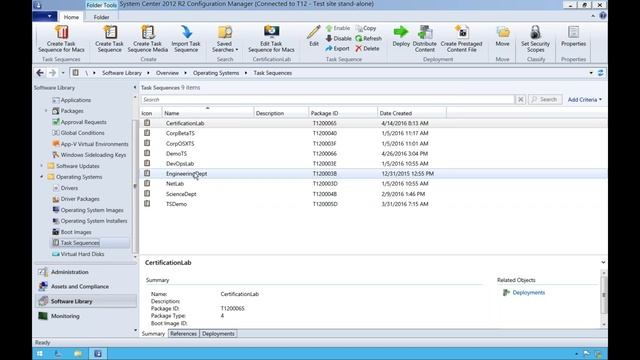640x360 pixels.
Task: Click the Windows Start button
Action: tap(40, 353)
